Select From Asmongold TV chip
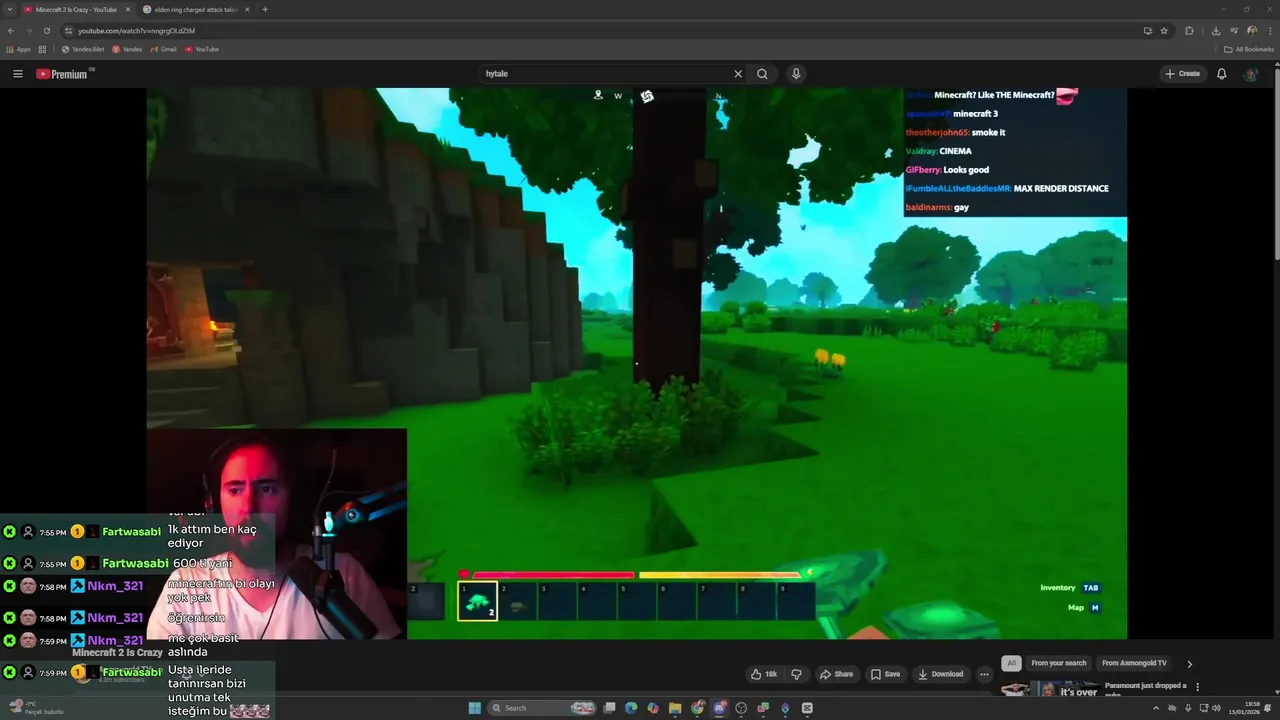1280x720 pixels. click(1134, 663)
